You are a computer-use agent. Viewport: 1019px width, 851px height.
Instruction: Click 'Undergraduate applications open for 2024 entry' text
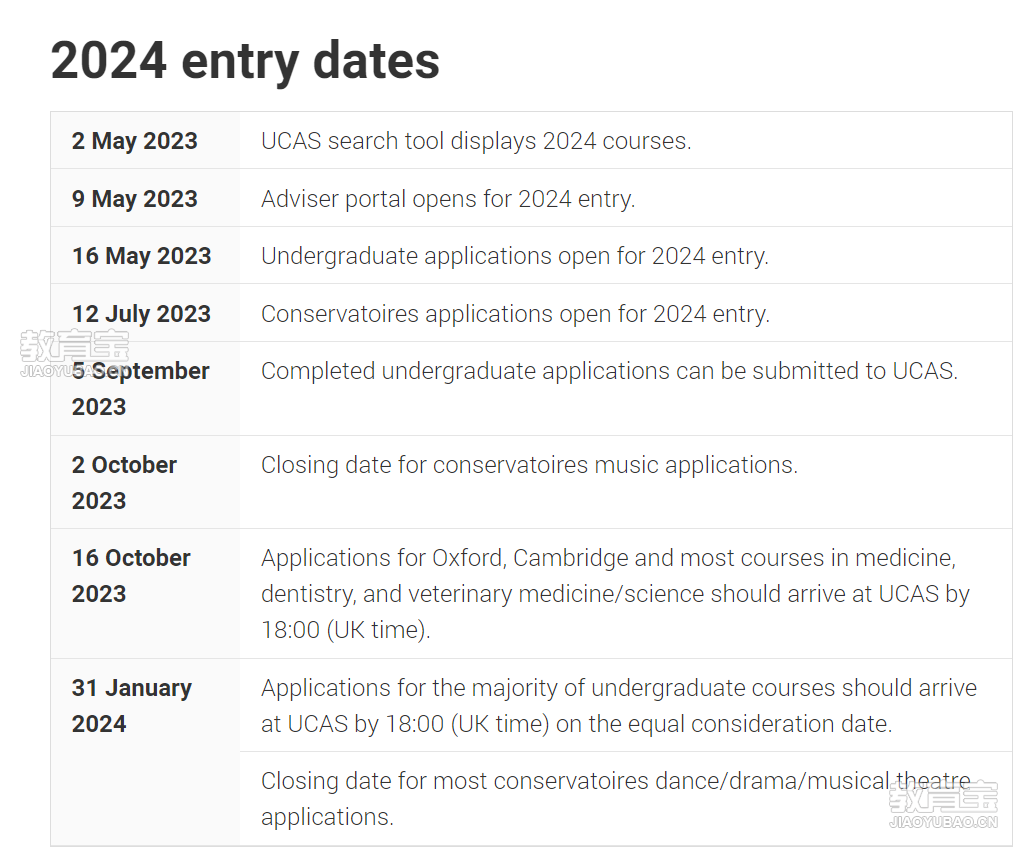click(515, 256)
